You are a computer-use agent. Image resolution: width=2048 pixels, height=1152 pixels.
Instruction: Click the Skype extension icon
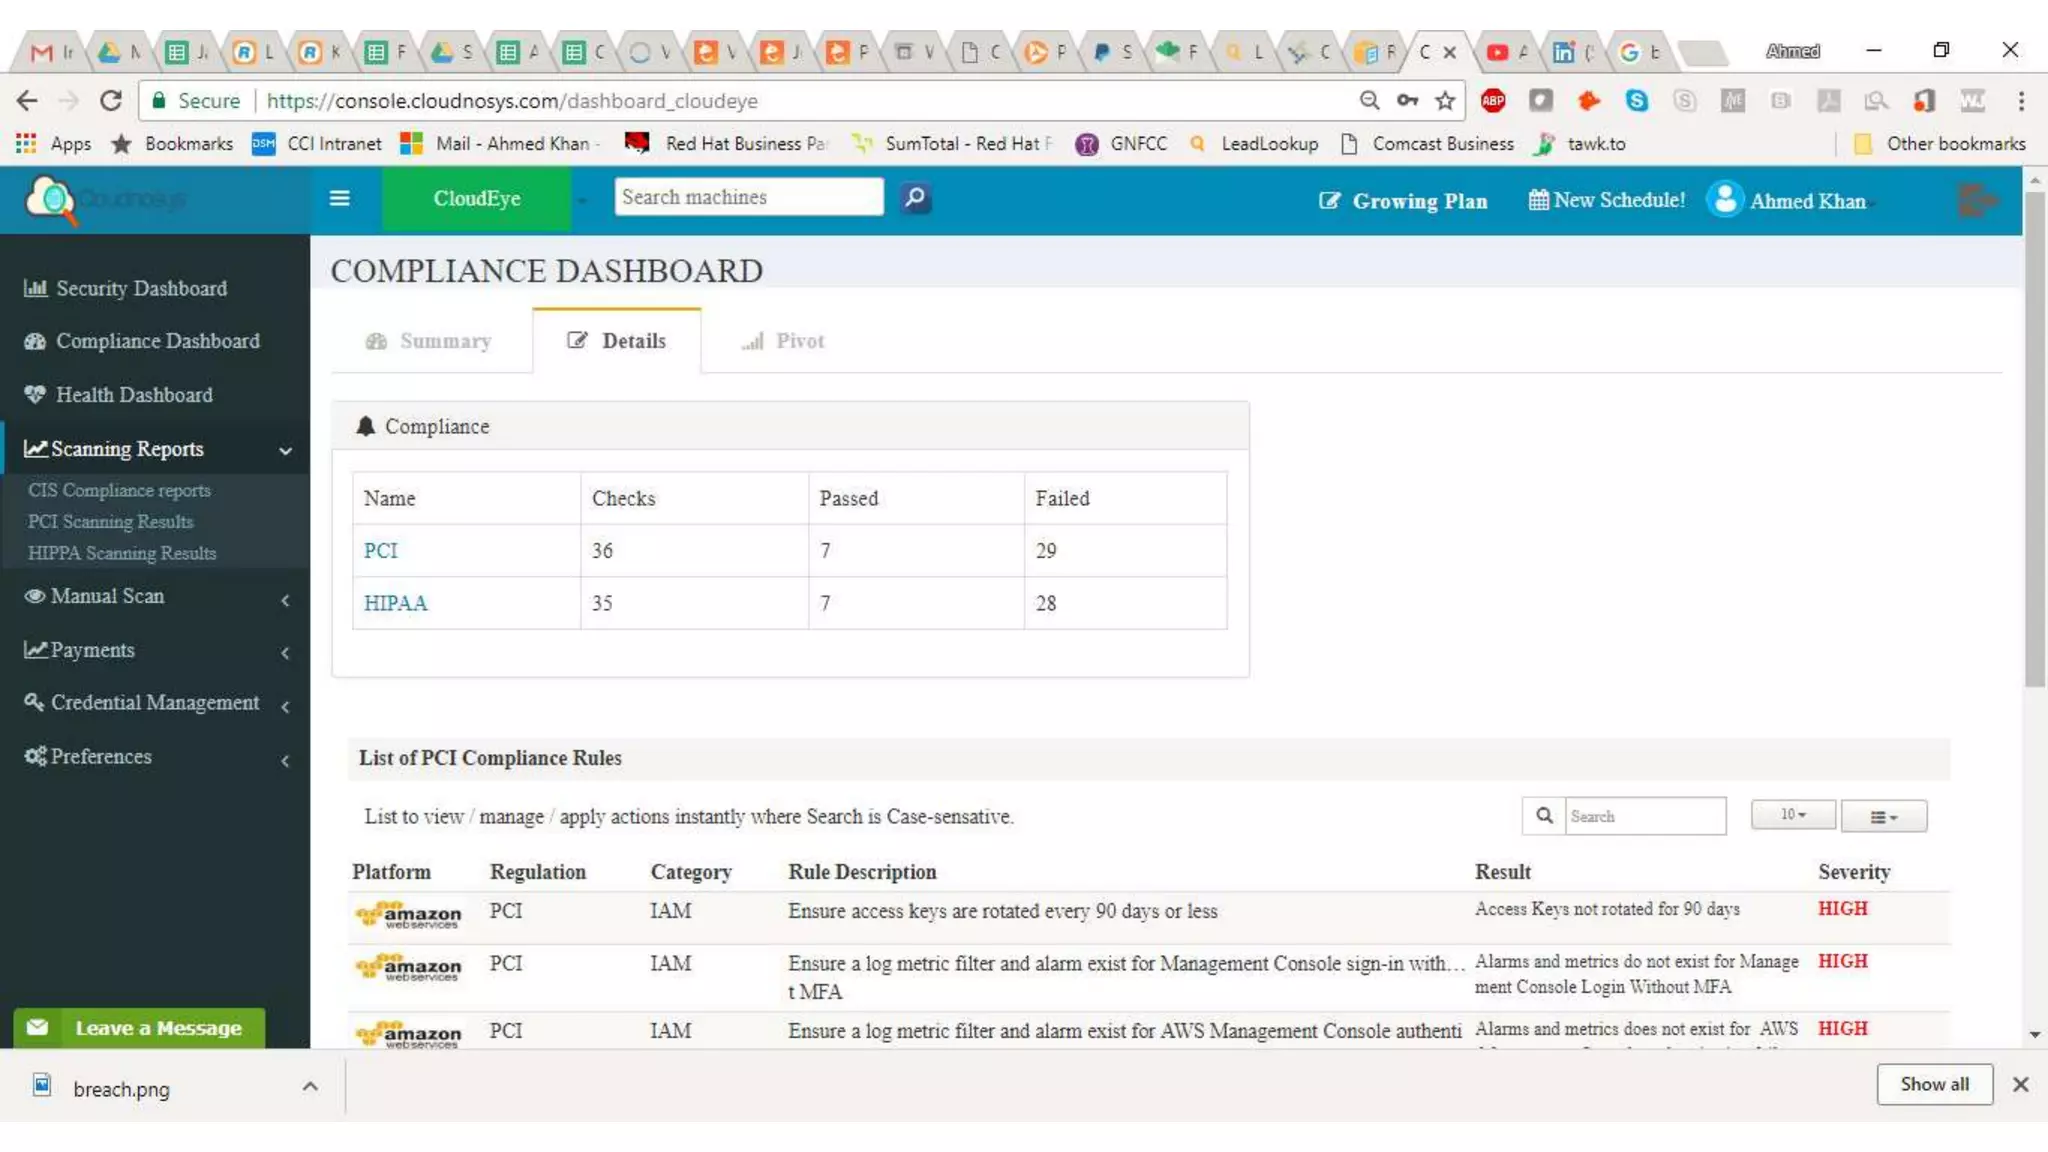pos(1637,100)
